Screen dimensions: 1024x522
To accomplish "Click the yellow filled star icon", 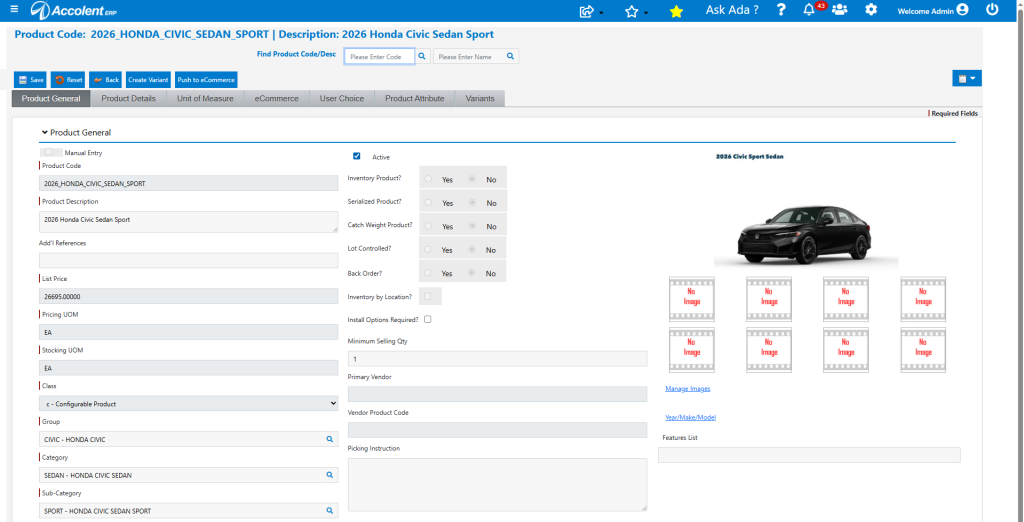I will pyautogui.click(x=677, y=11).
